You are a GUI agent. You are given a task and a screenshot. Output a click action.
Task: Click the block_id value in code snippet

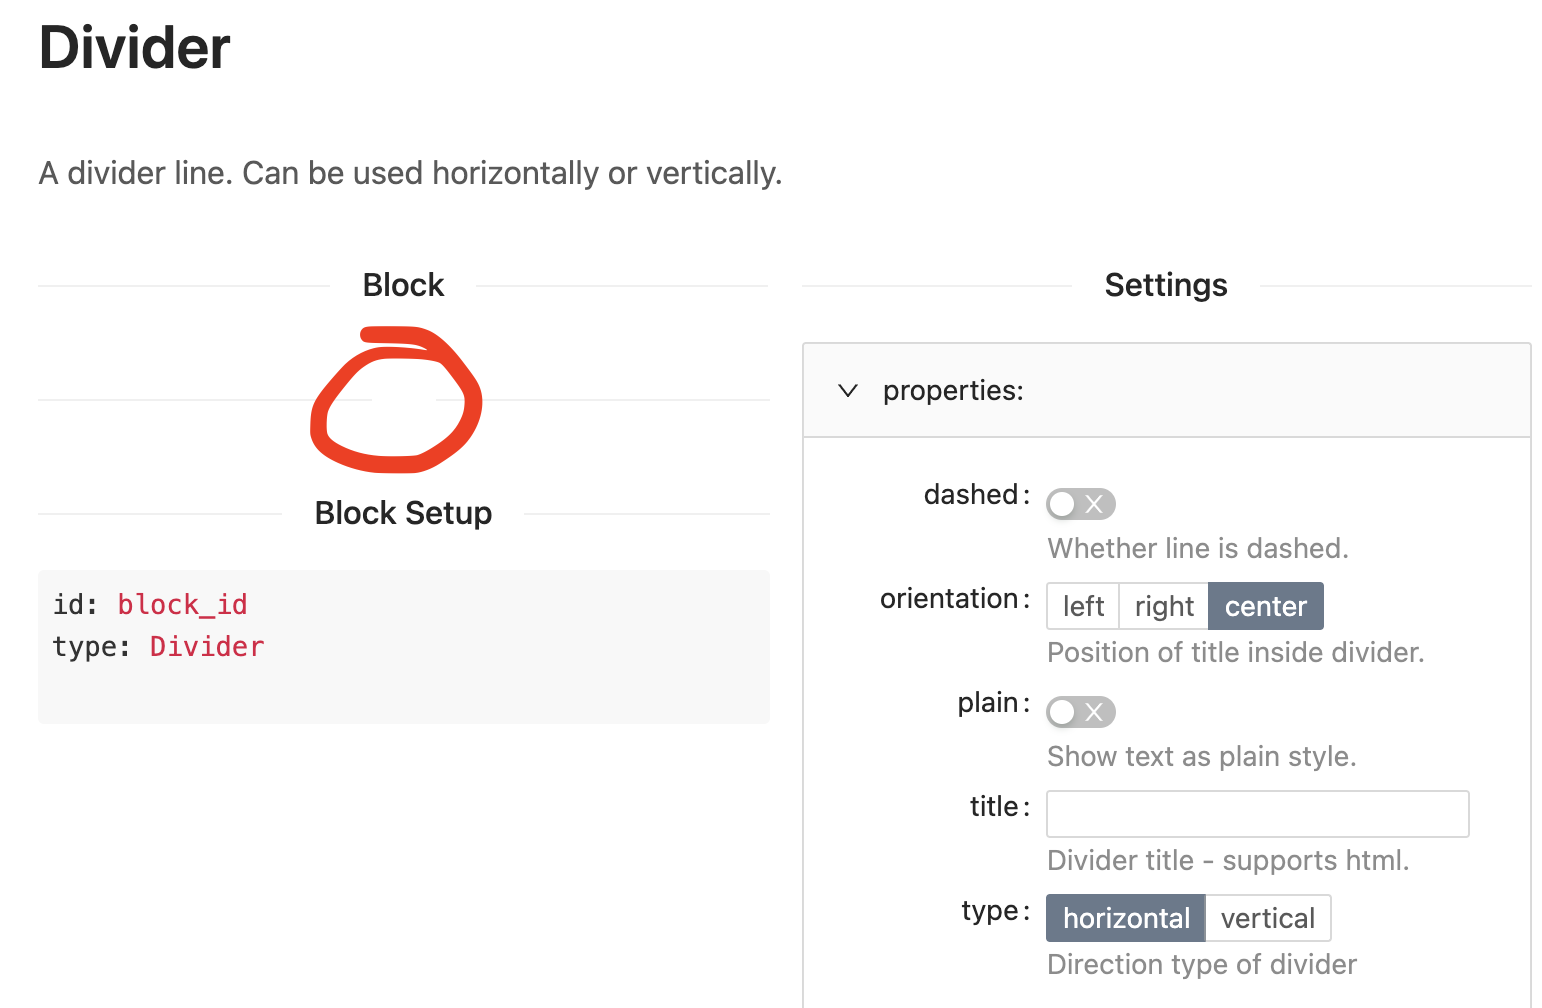click(x=183, y=604)
